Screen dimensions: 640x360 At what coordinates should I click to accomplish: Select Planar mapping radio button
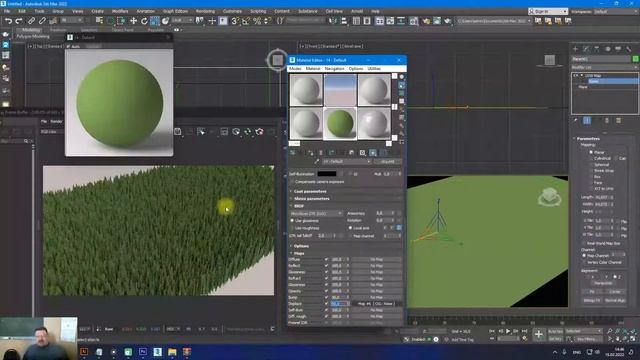[591, 152]
